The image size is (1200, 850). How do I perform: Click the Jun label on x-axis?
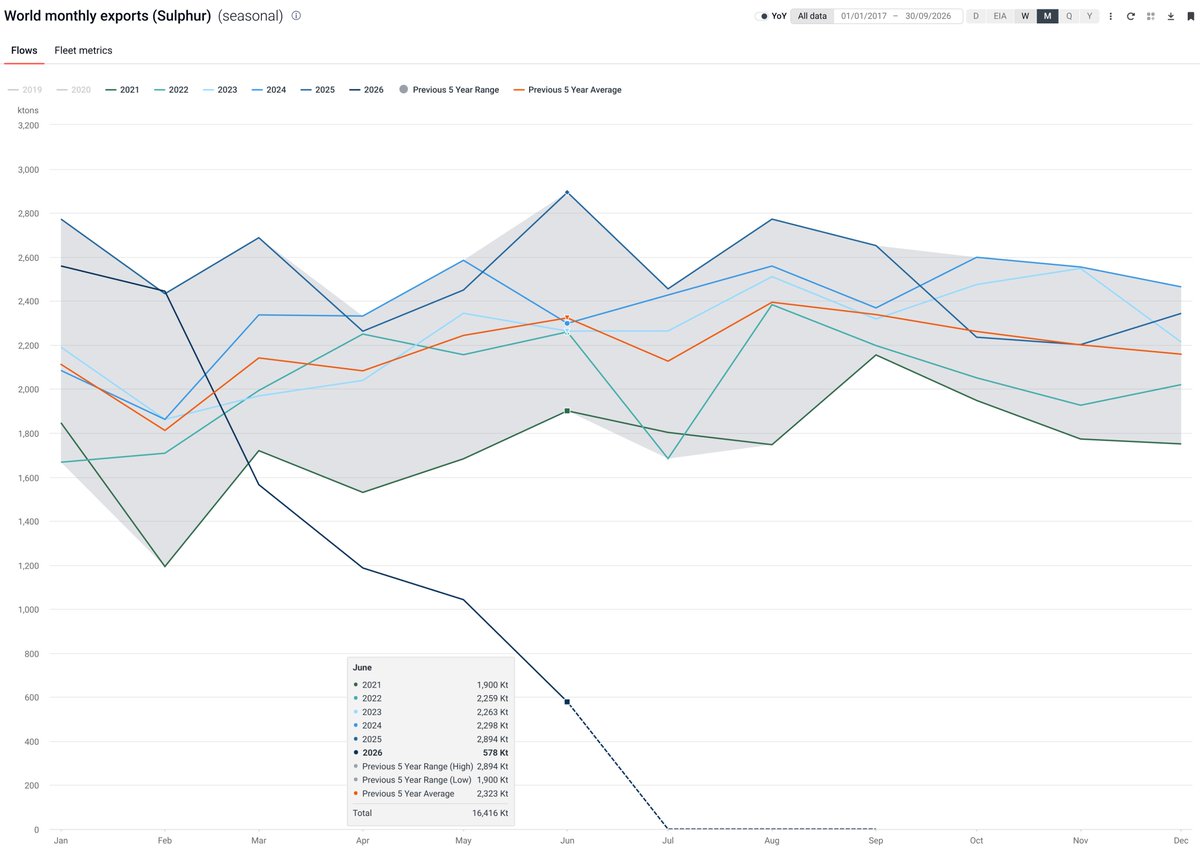coord(567,841)
